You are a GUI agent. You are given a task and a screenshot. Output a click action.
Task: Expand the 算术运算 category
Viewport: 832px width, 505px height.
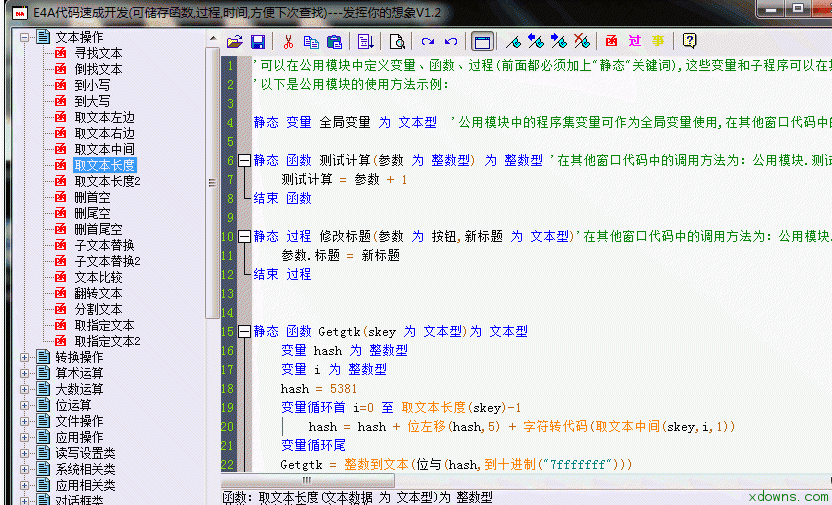point(24,373)
